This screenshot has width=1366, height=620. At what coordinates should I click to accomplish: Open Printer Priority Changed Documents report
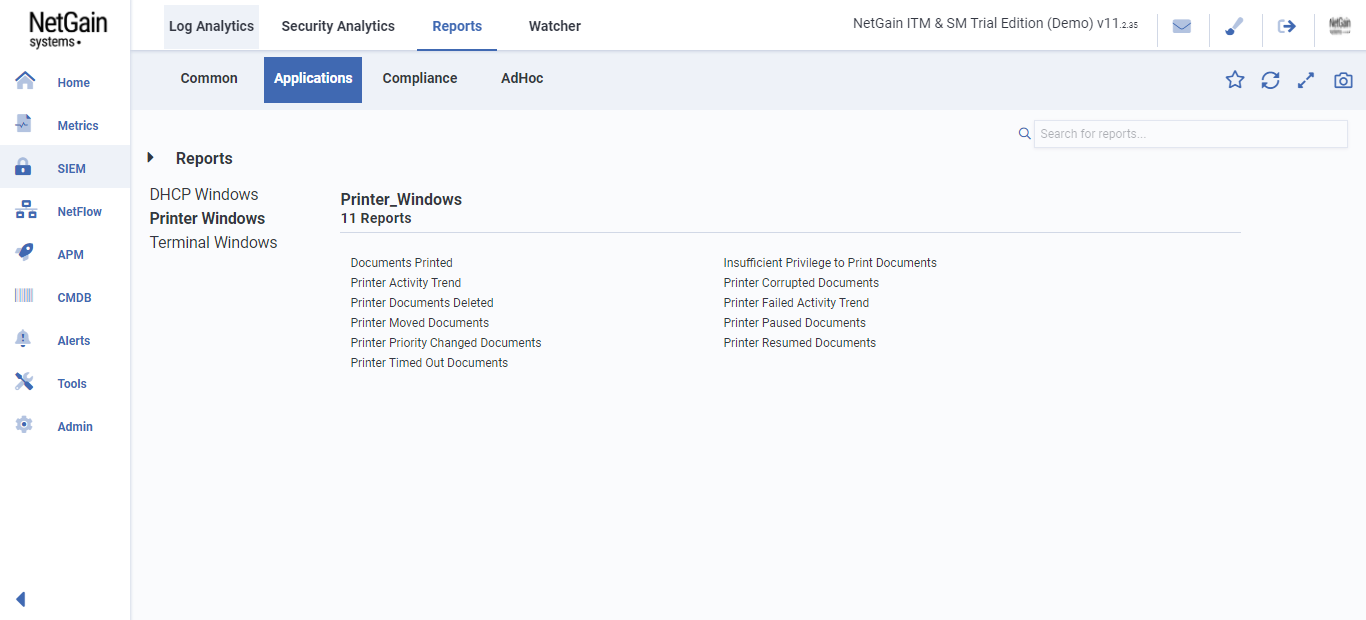446,343
